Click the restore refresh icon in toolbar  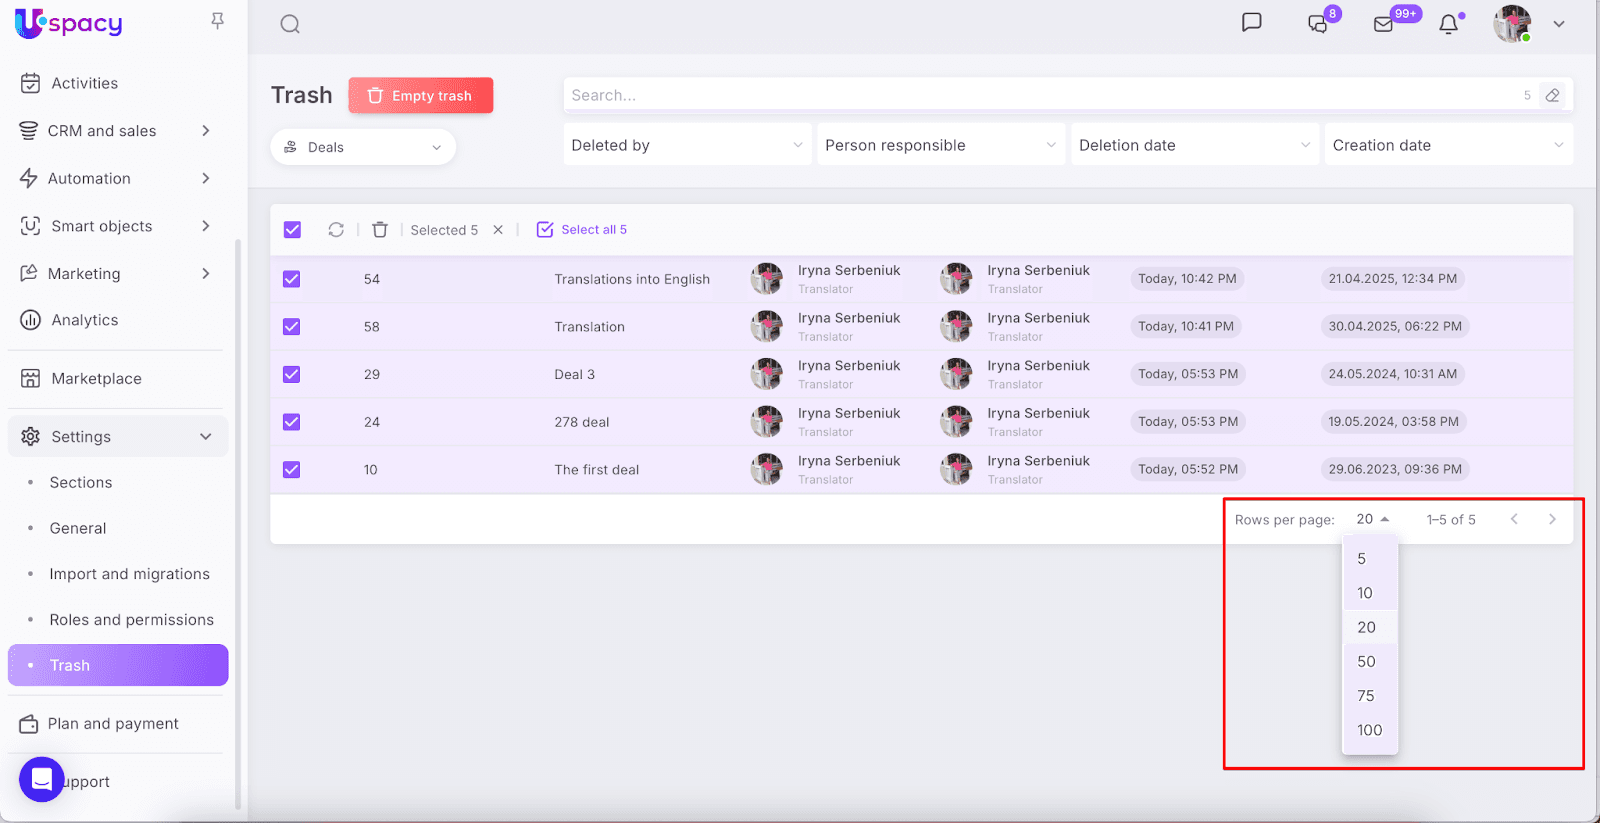click(x=336, y=230)
